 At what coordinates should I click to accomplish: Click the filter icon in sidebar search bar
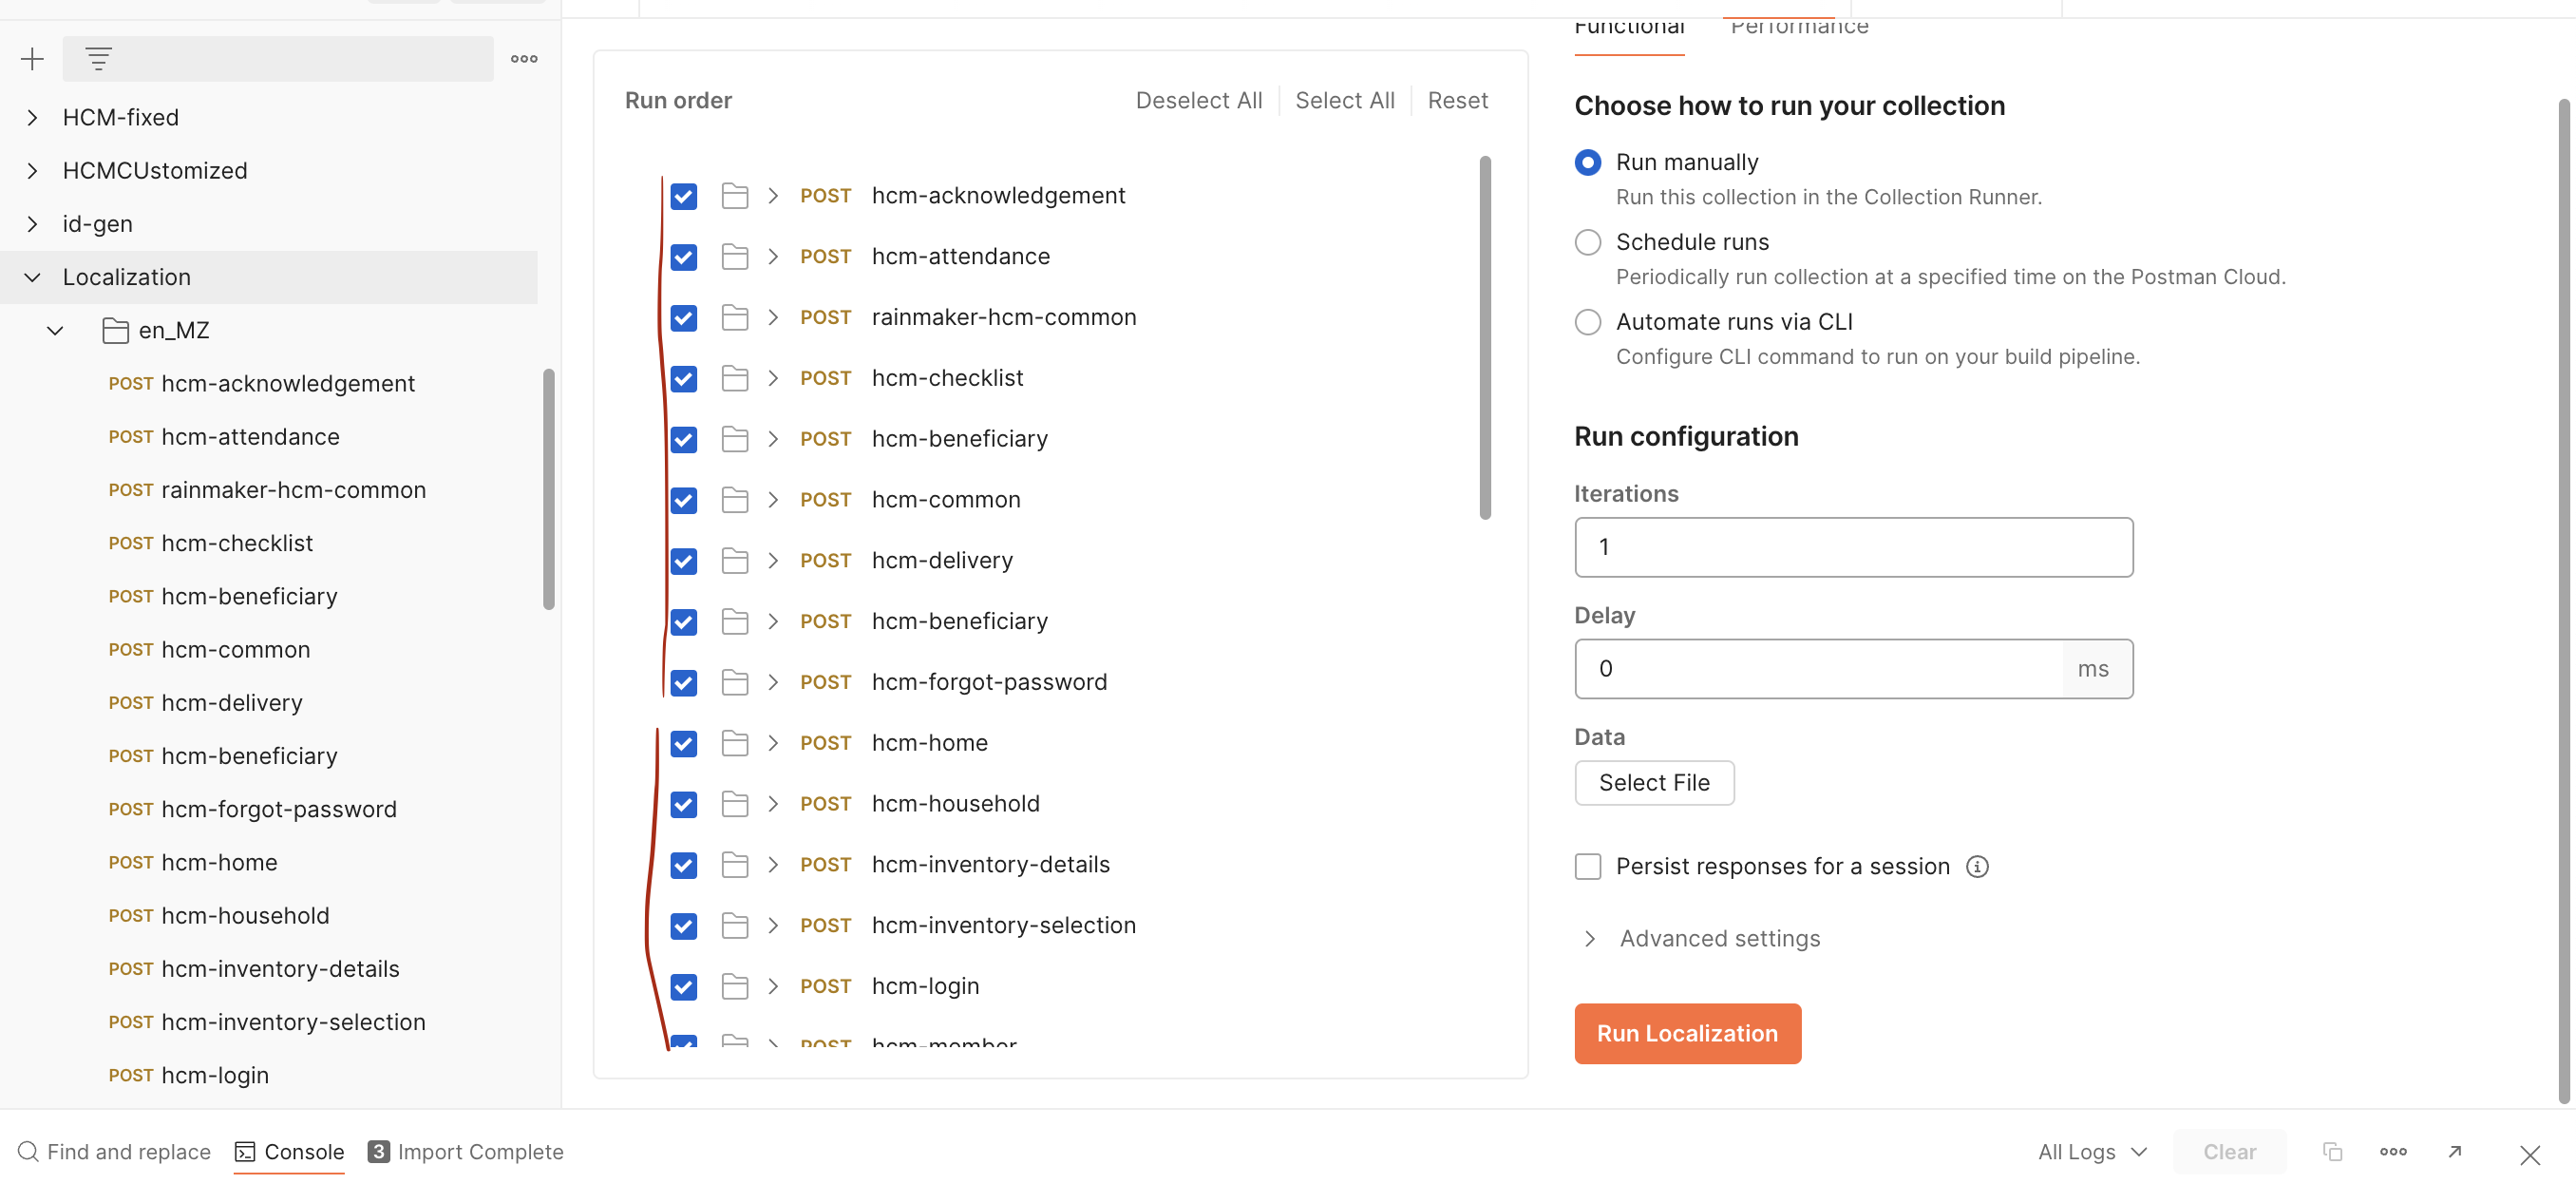[98, 59]
